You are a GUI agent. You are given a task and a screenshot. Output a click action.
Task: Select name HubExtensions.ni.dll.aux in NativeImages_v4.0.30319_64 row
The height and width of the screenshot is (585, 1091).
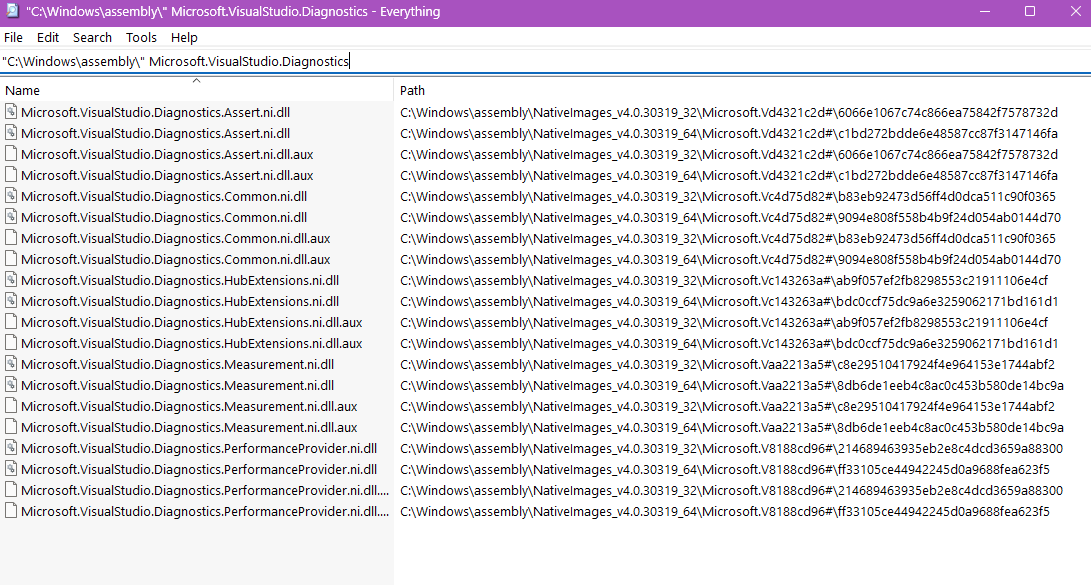point(191,343)
